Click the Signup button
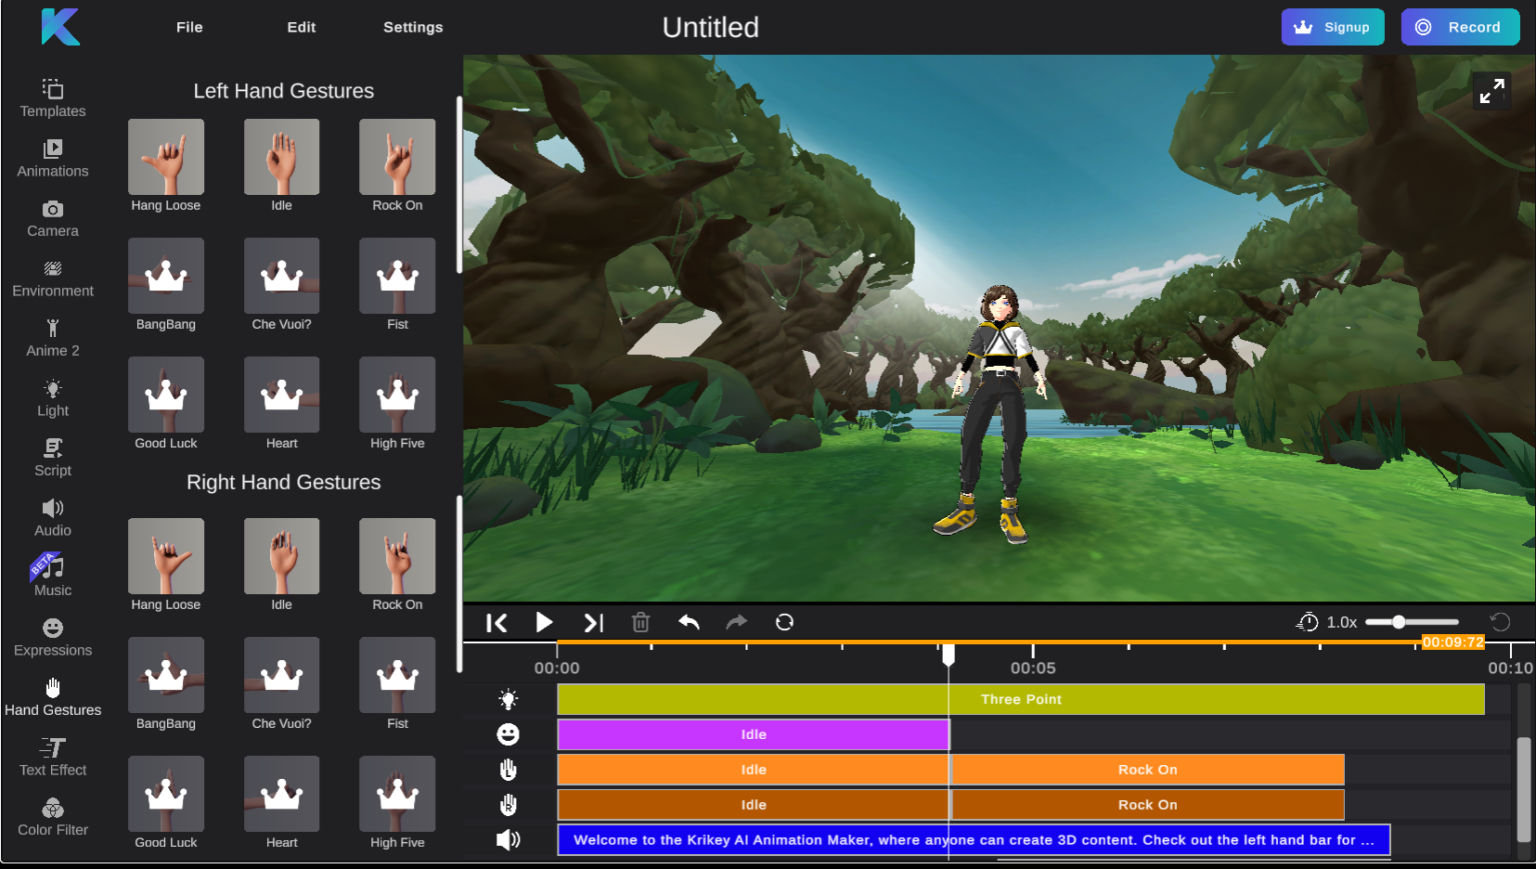This screenshot has height=869, width=1536. point(1332,27)
